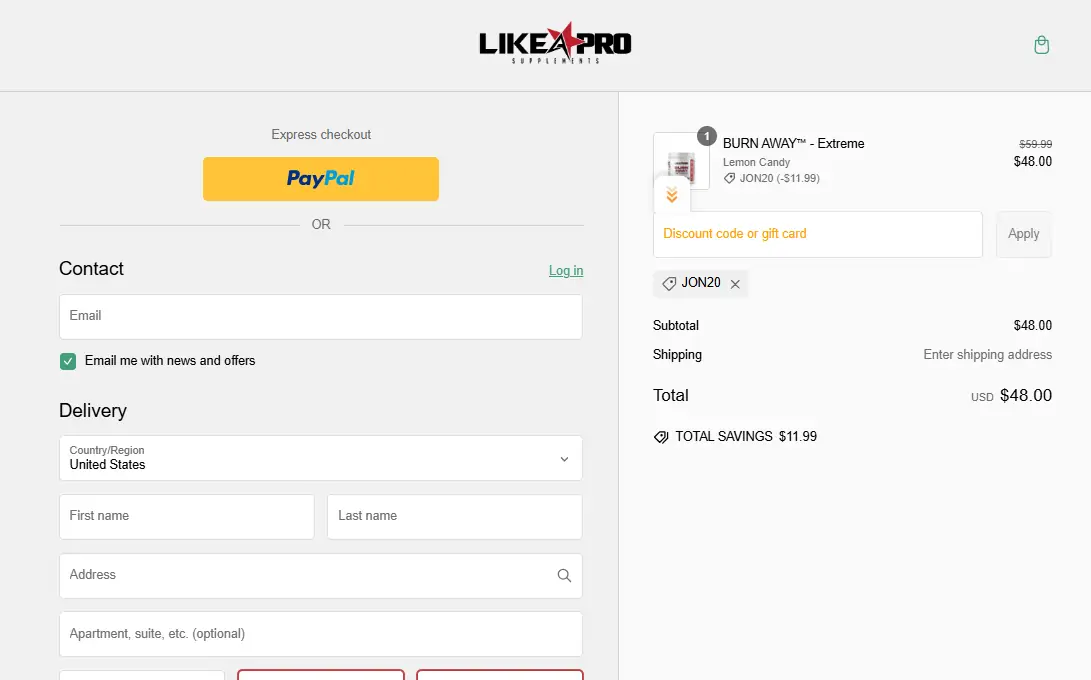This screenshot has height=680, width=1091.
Task: Click the First name field
Action: coord(187,517)
